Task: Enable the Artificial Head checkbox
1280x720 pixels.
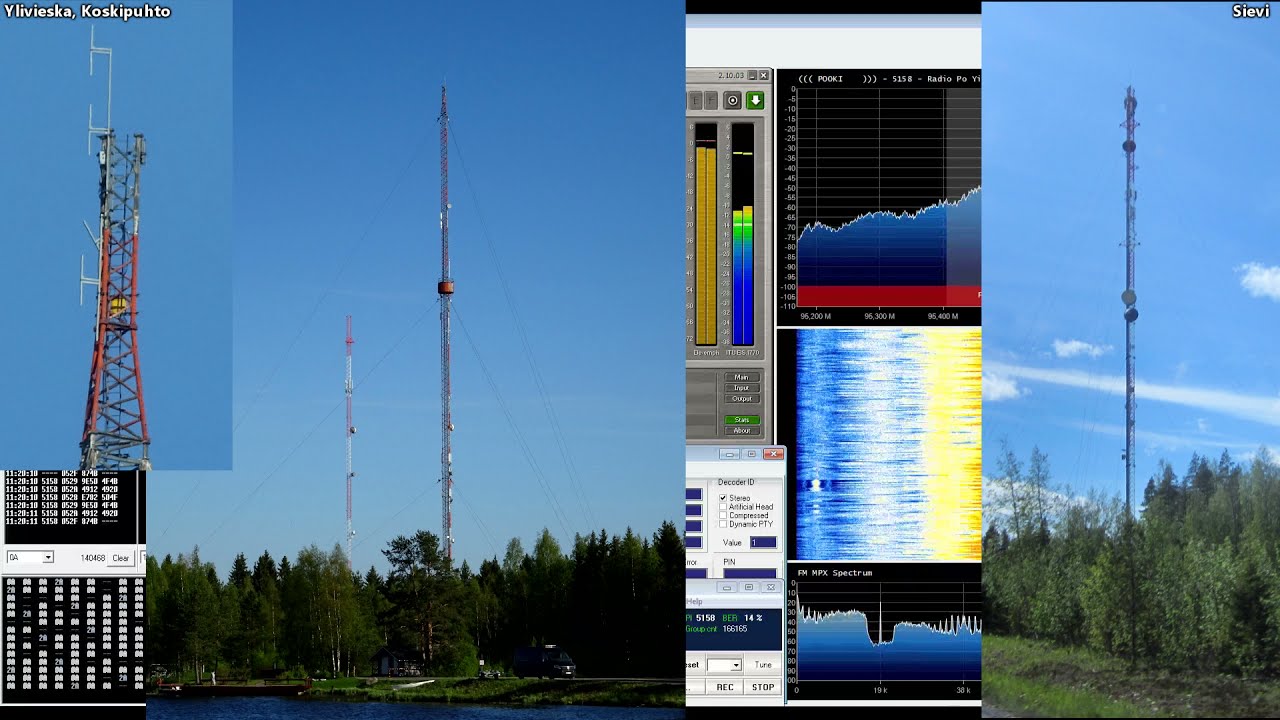Action: pyautogui.click(x=723, y=507)
